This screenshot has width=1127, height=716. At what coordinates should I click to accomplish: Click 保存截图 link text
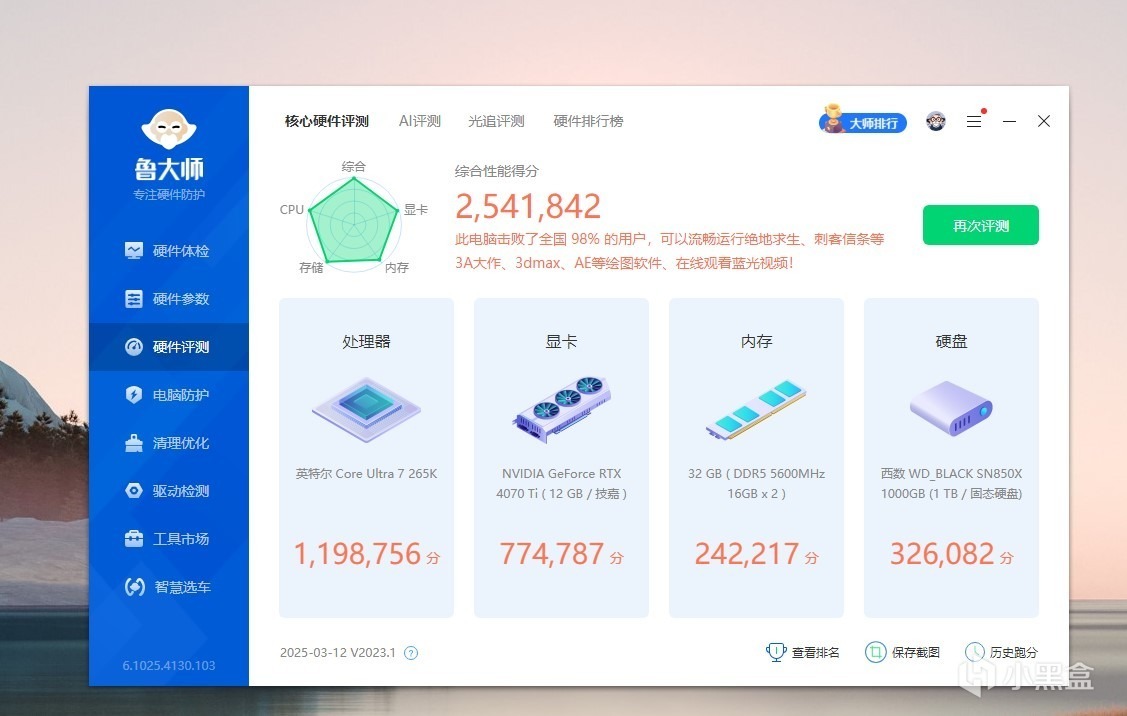click(915, 652)
